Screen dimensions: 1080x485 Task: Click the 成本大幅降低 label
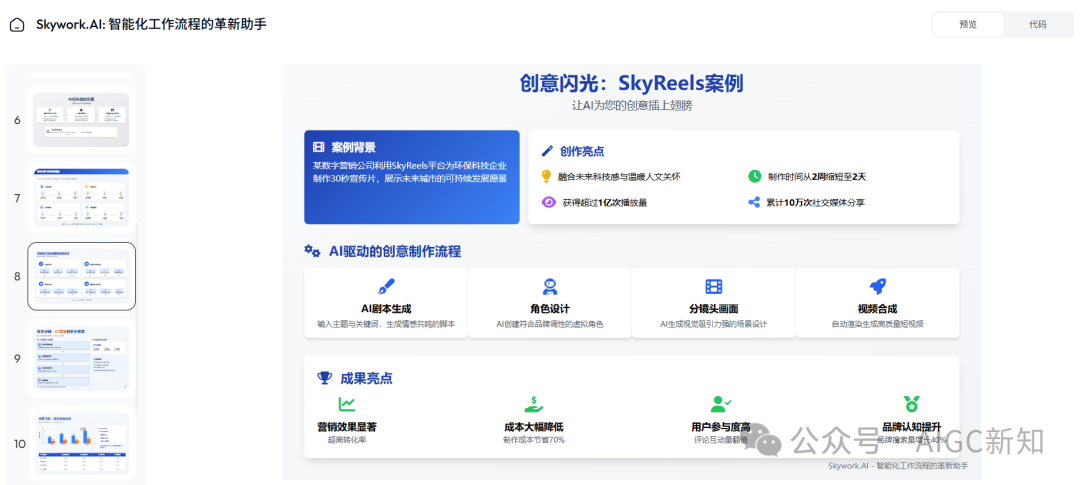pyautogui.click(x=534, y=427)
